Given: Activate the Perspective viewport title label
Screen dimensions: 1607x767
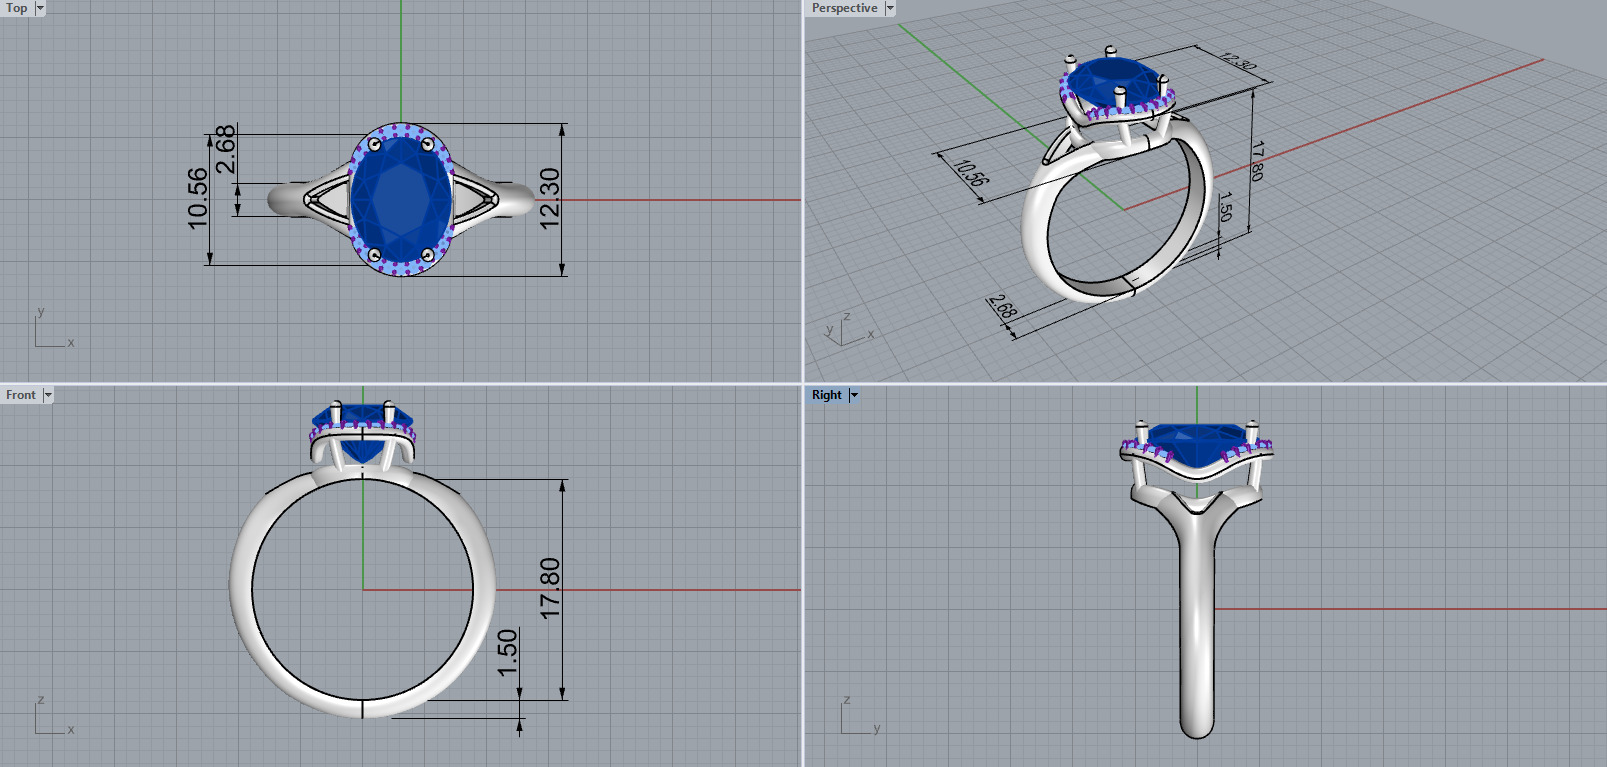Looking at the screenshot, I should tap(844, 8).
